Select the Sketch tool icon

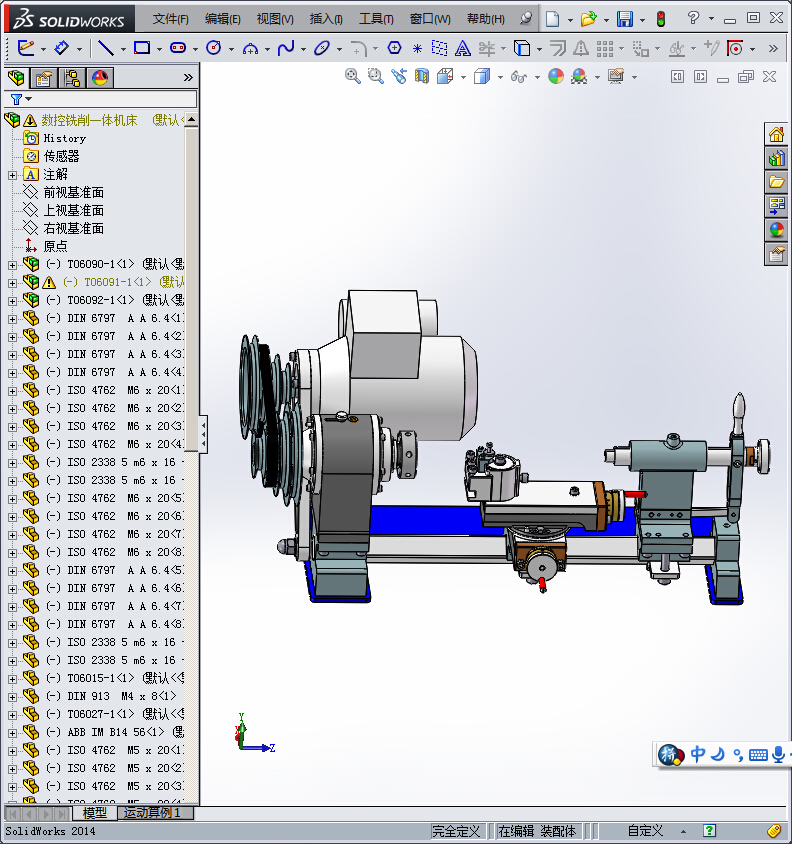25,48
